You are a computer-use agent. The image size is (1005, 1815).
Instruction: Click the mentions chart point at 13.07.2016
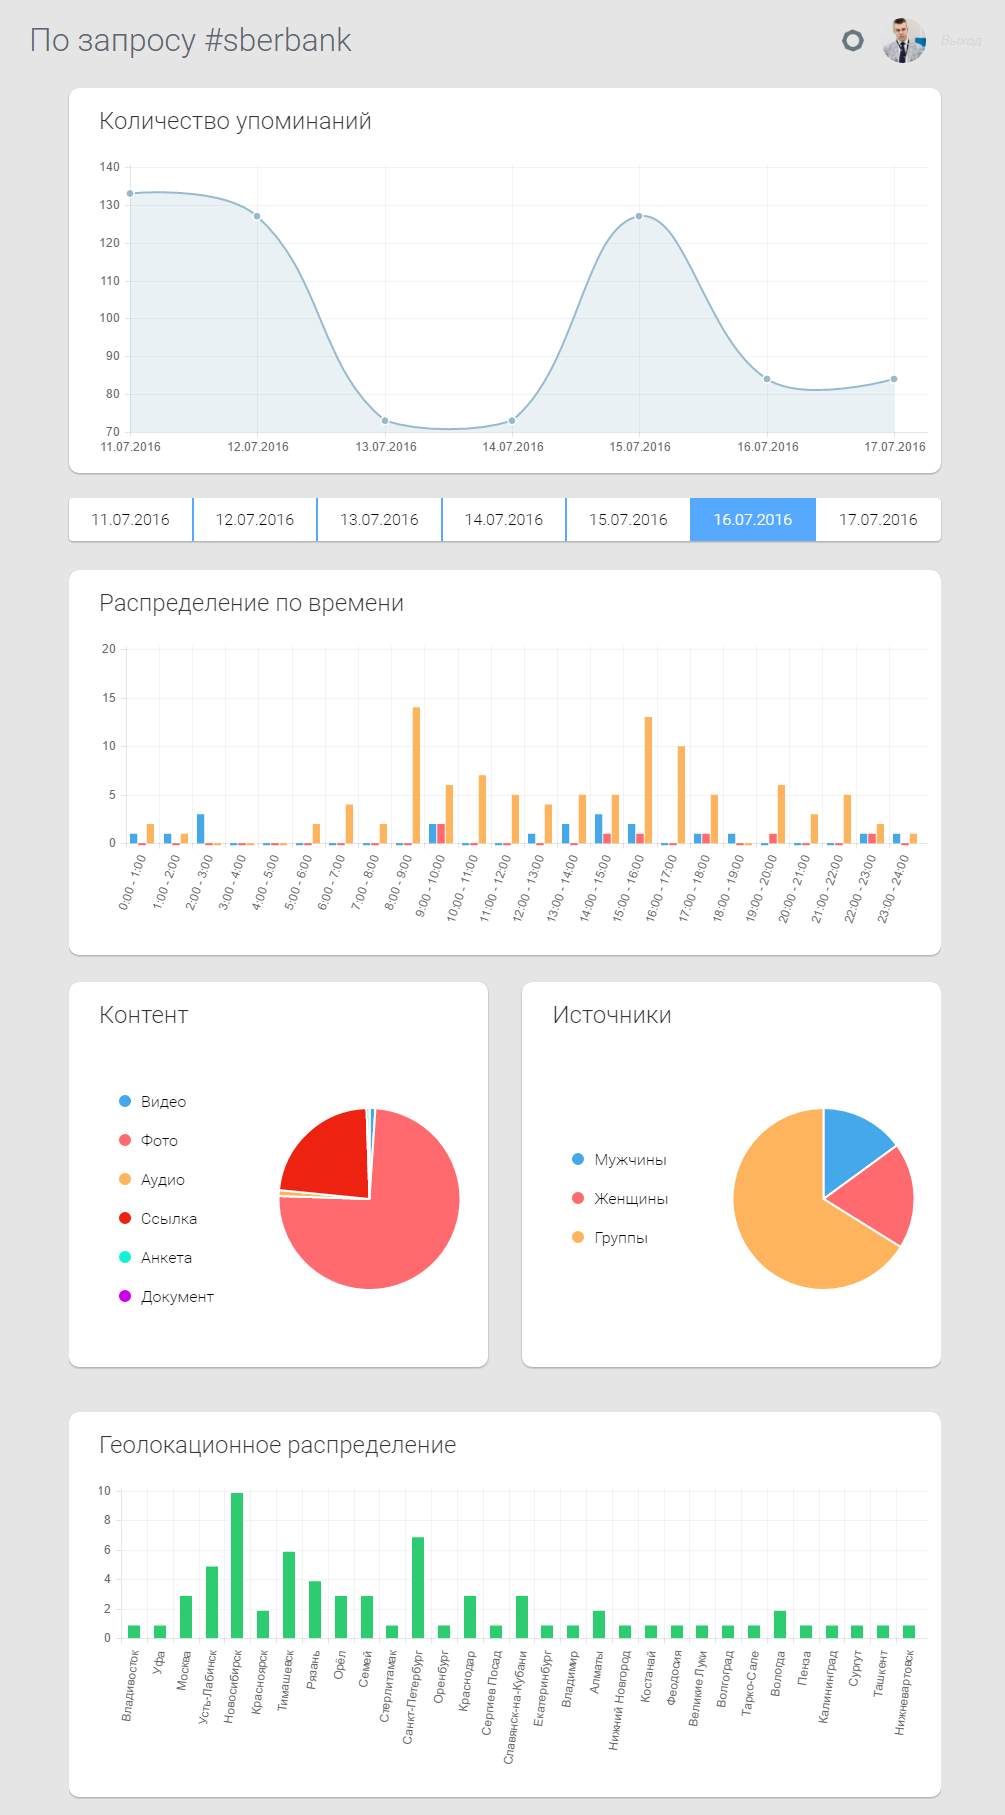pyautogui.click(x=385, y=421)
